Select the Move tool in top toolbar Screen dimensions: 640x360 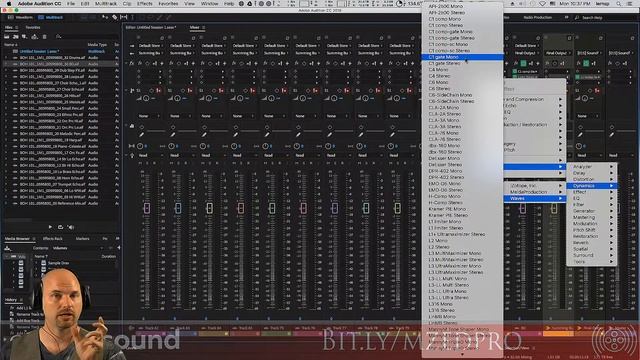[x=106, y=17]
